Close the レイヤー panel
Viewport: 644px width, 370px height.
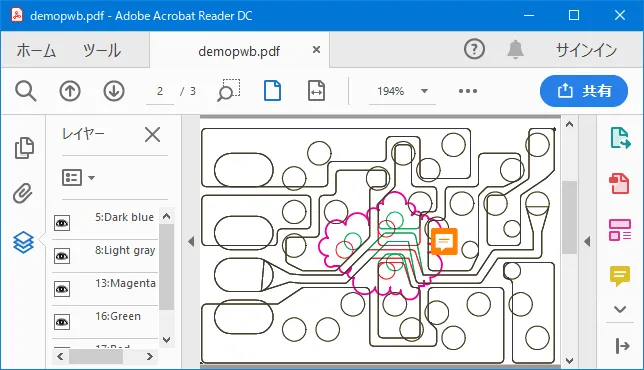pos(152,134)
